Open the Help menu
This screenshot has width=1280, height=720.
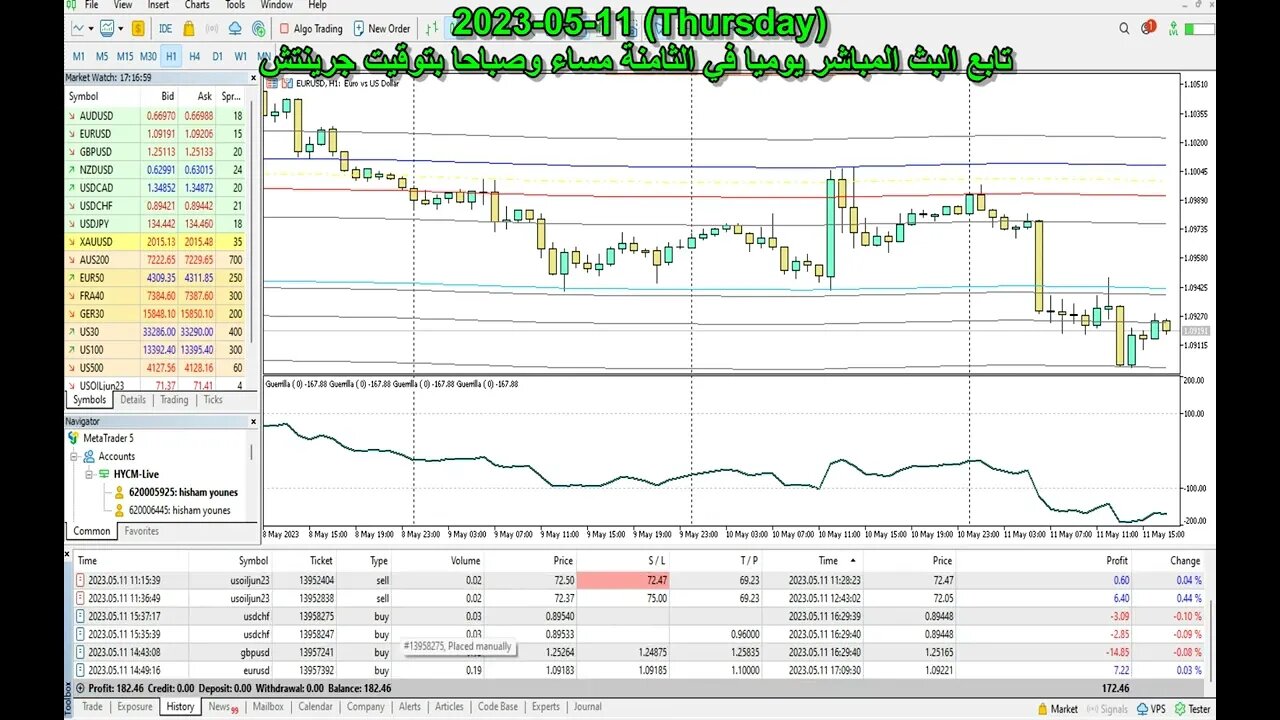[x=317, y=5]
